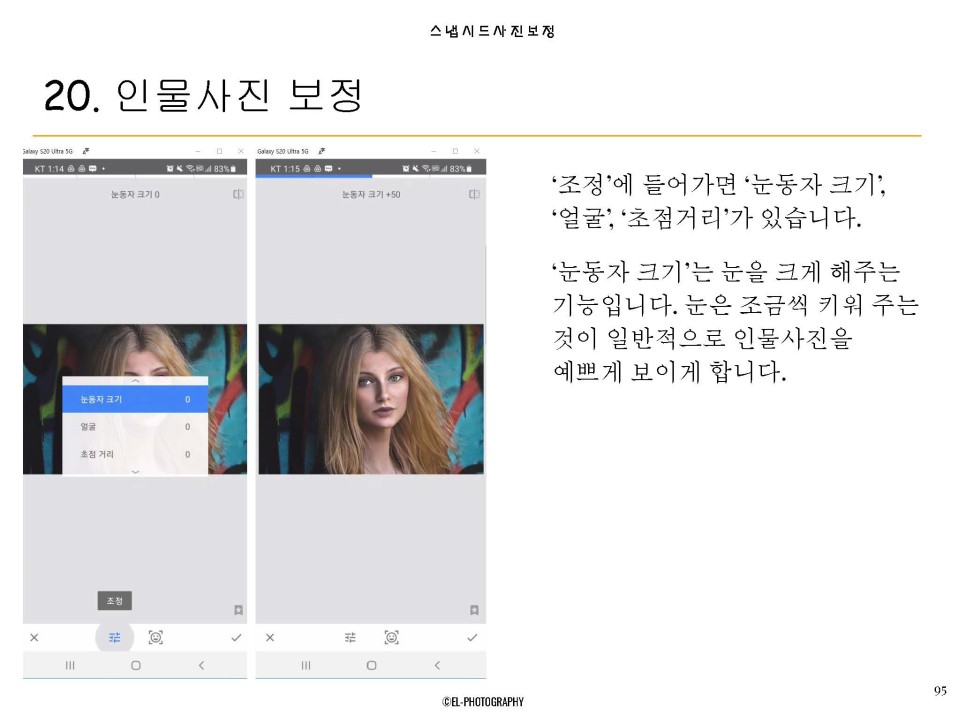The height and width of the screenshot is (725, 966).
Task: Click the bookmark icon in right phone
Action: tap(474, 610)
